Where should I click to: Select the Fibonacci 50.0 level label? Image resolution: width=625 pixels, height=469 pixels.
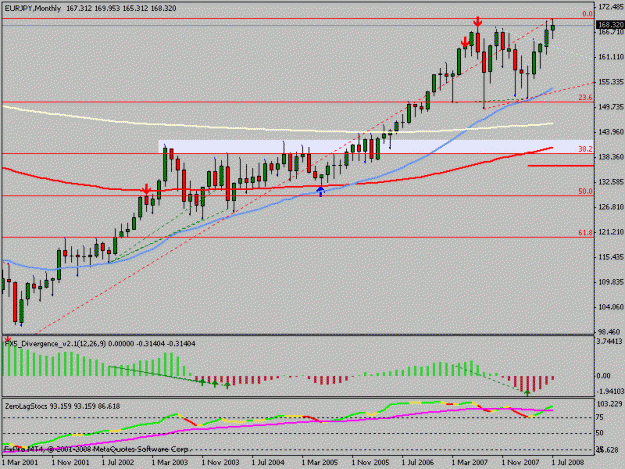pos(586,191)
